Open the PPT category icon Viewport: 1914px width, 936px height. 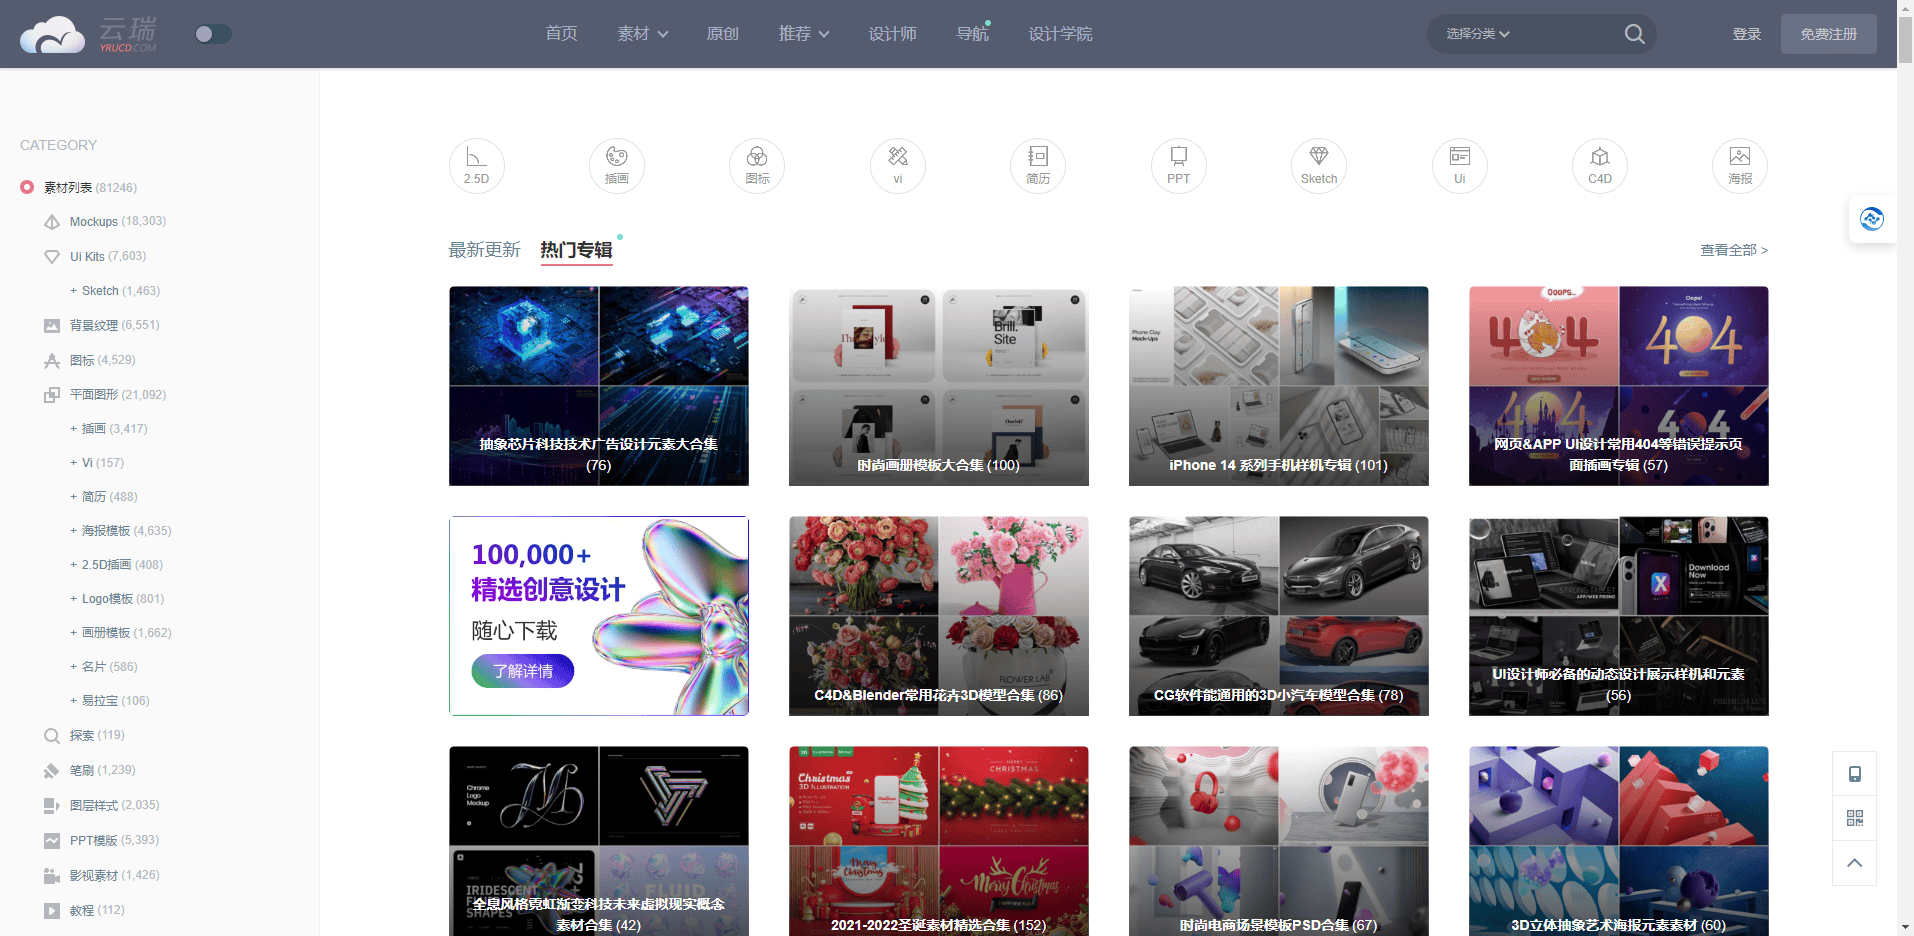point(1178,166)
